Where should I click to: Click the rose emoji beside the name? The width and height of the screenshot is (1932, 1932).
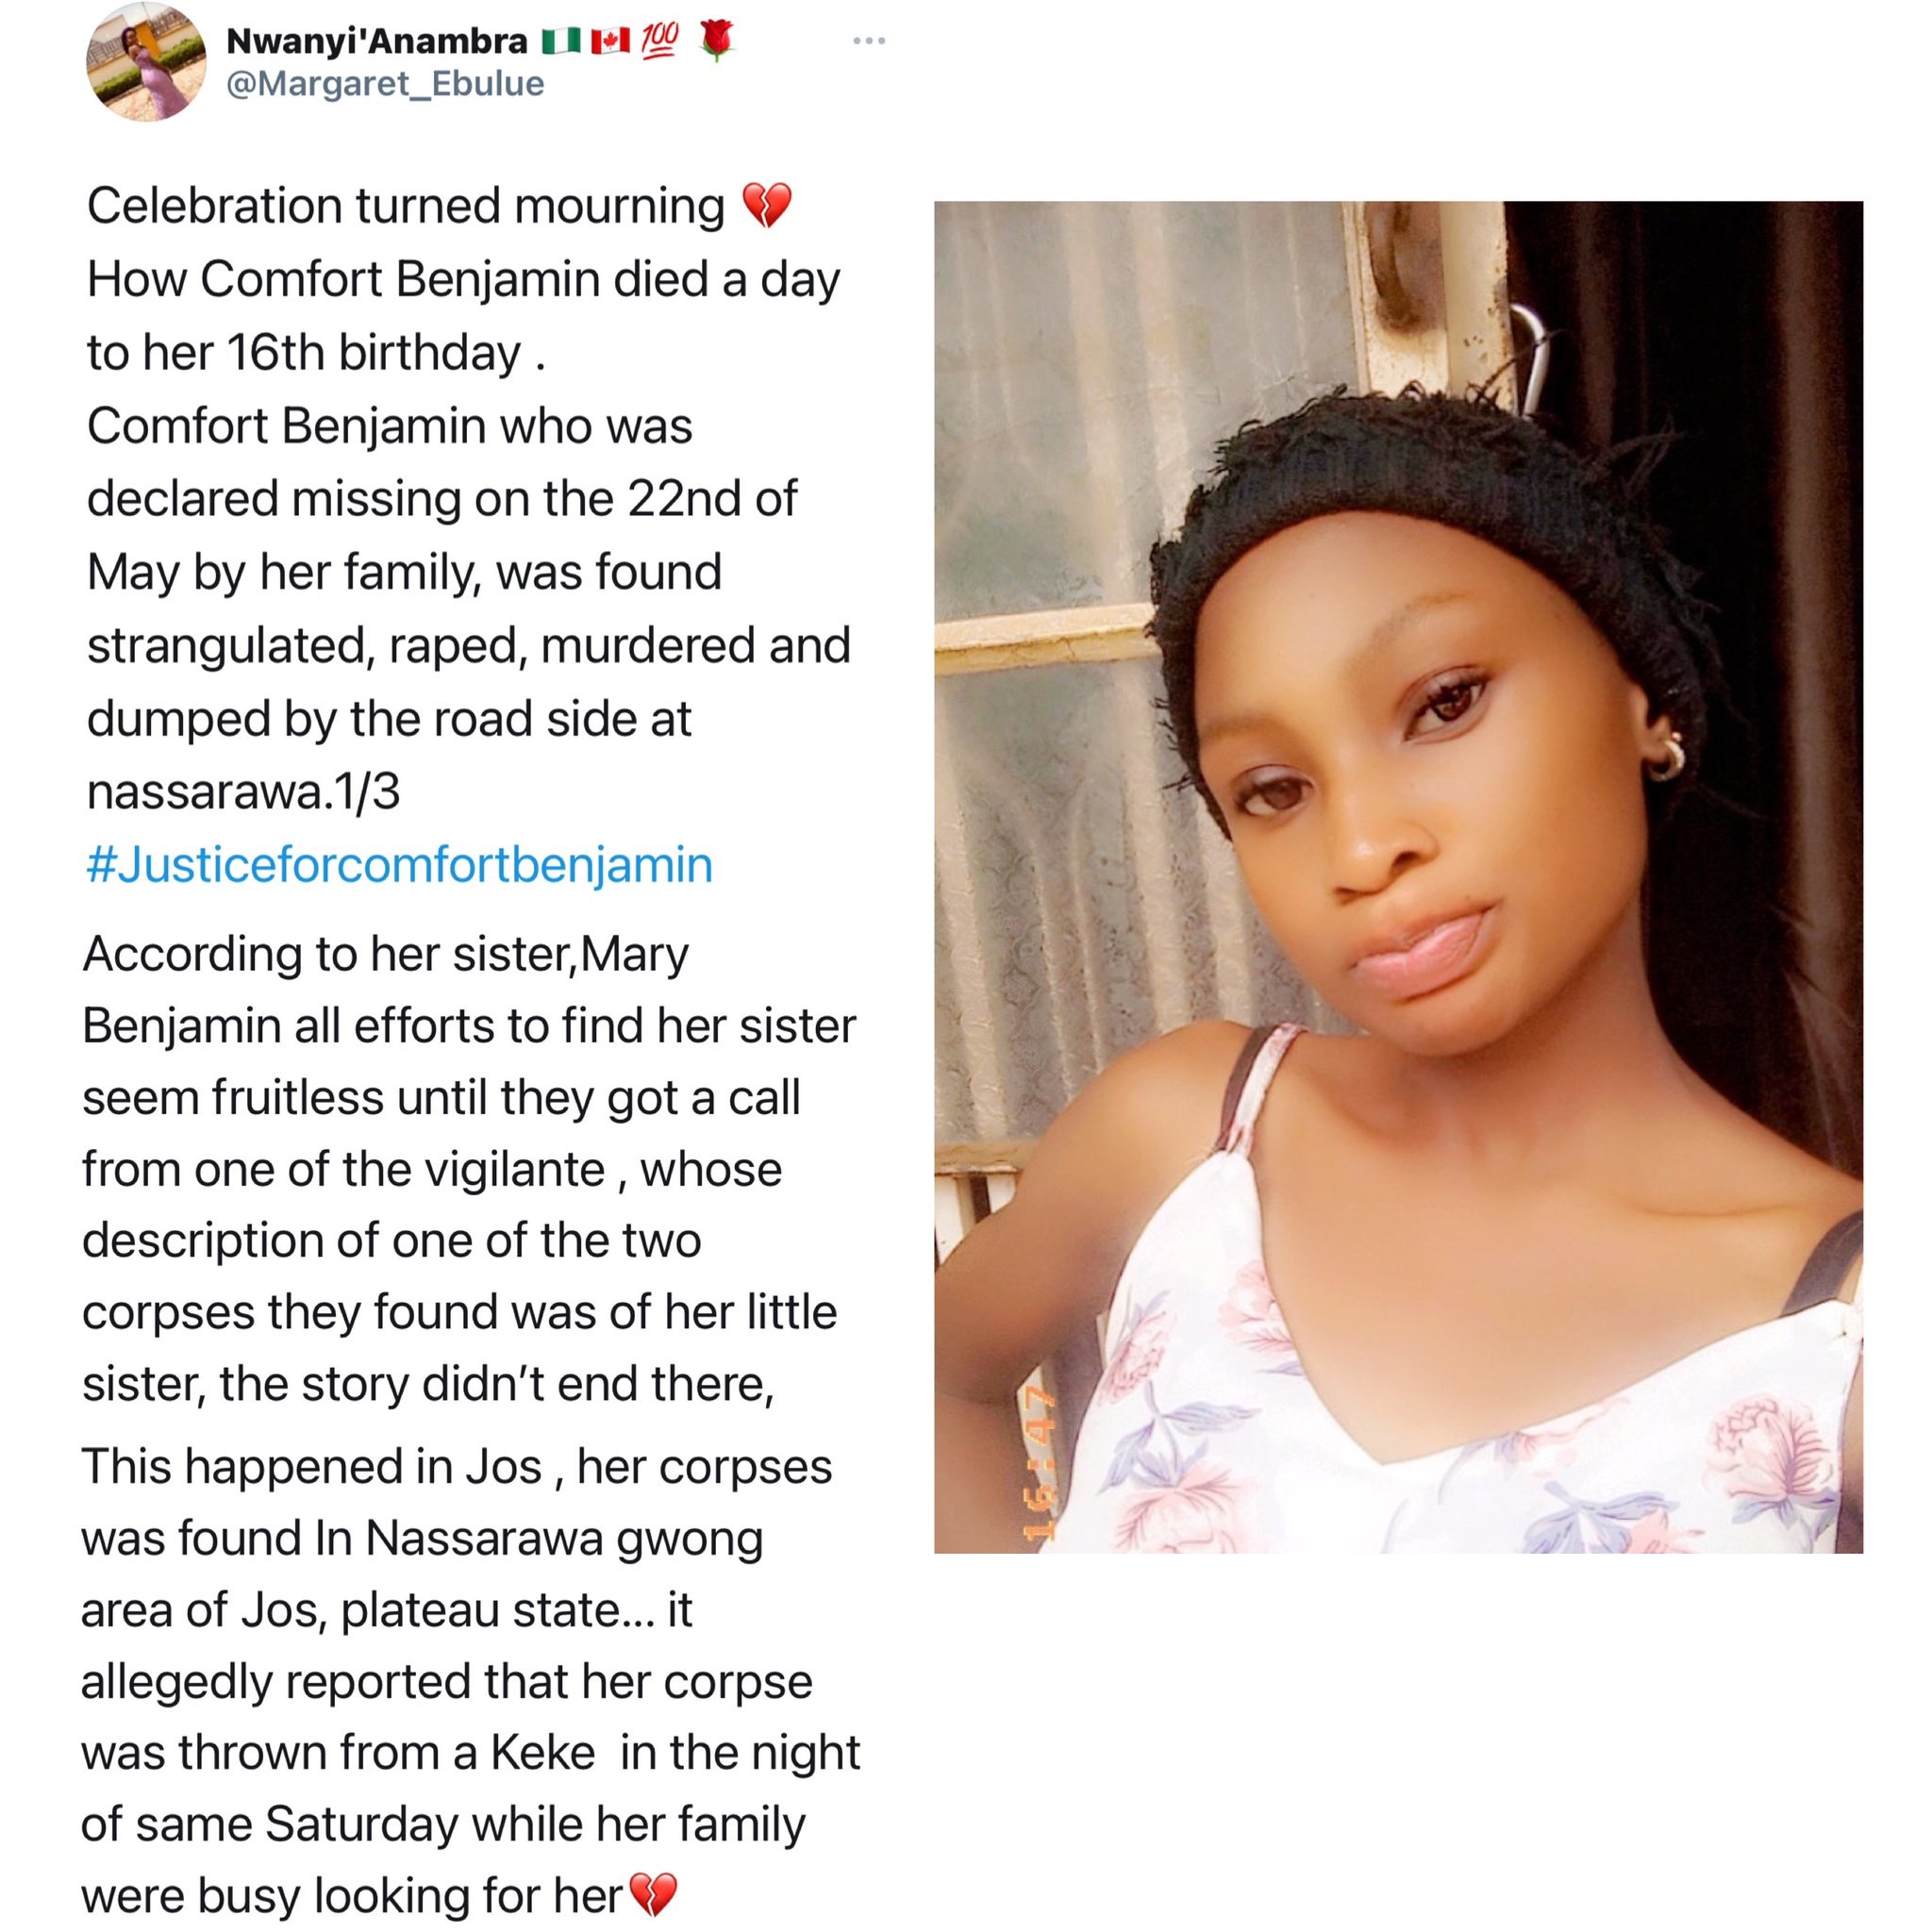click(x=715, y=40)
